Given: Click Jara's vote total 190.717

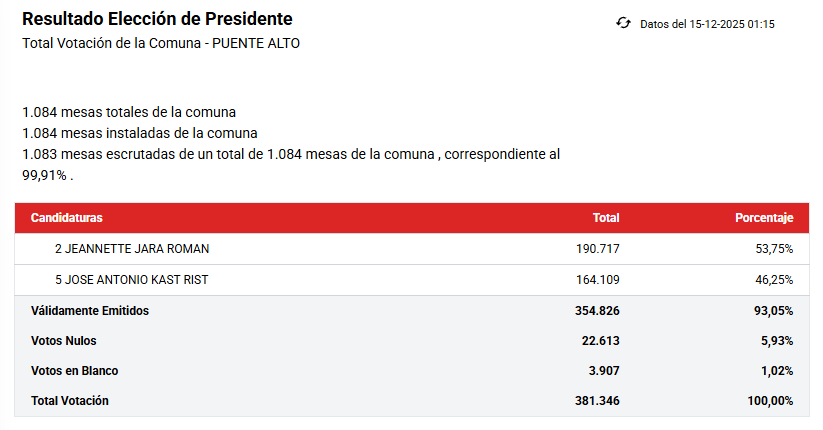Looking at the screenshot, I should 598,249.
